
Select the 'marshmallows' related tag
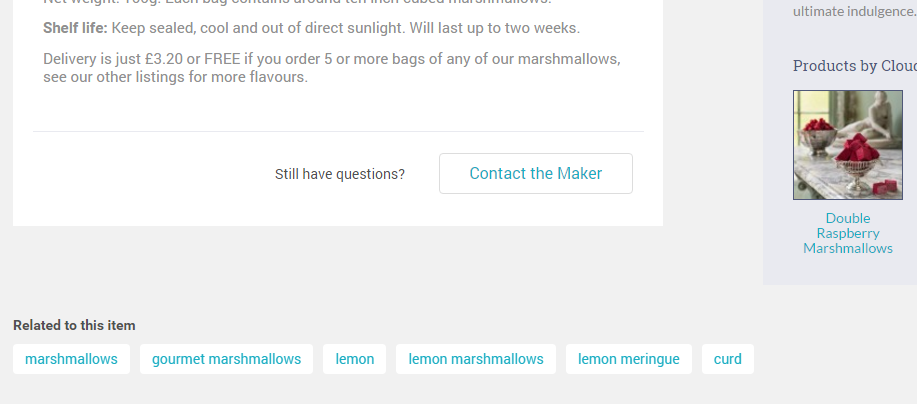[x=71, y=359]
